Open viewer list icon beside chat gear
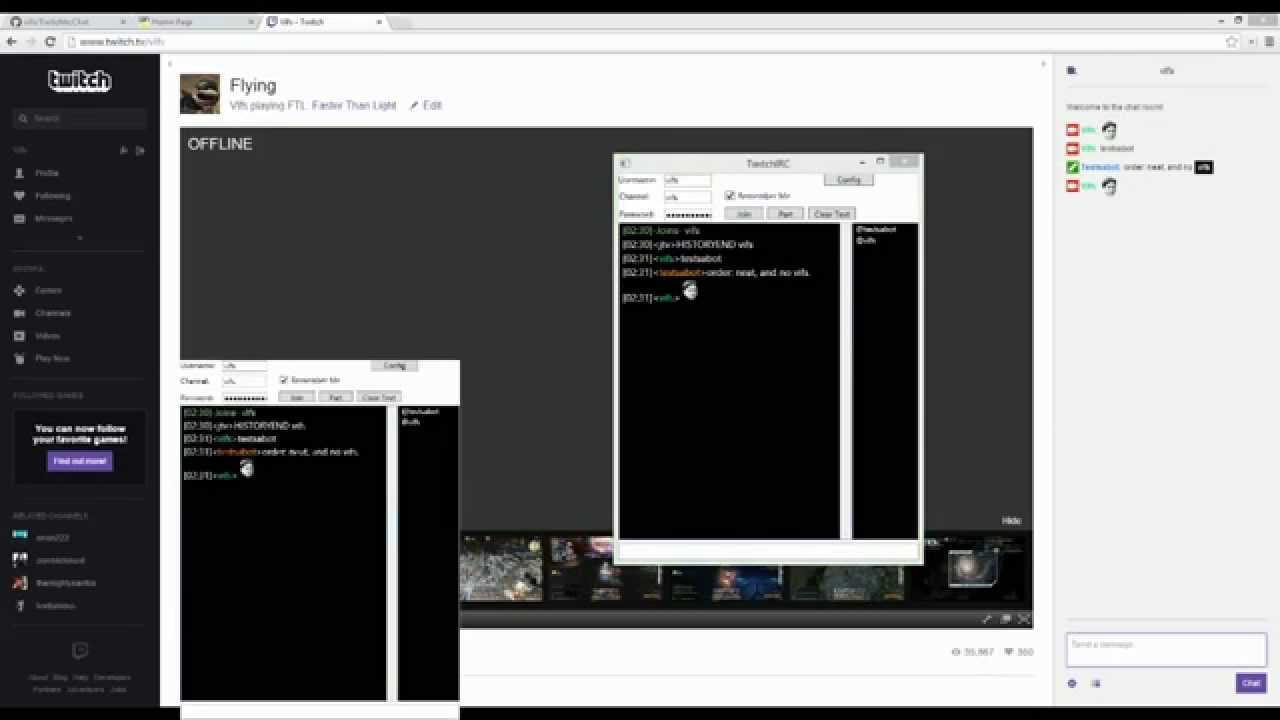1280x720 pixels. pyautogui.click(x=1096, y=684)
